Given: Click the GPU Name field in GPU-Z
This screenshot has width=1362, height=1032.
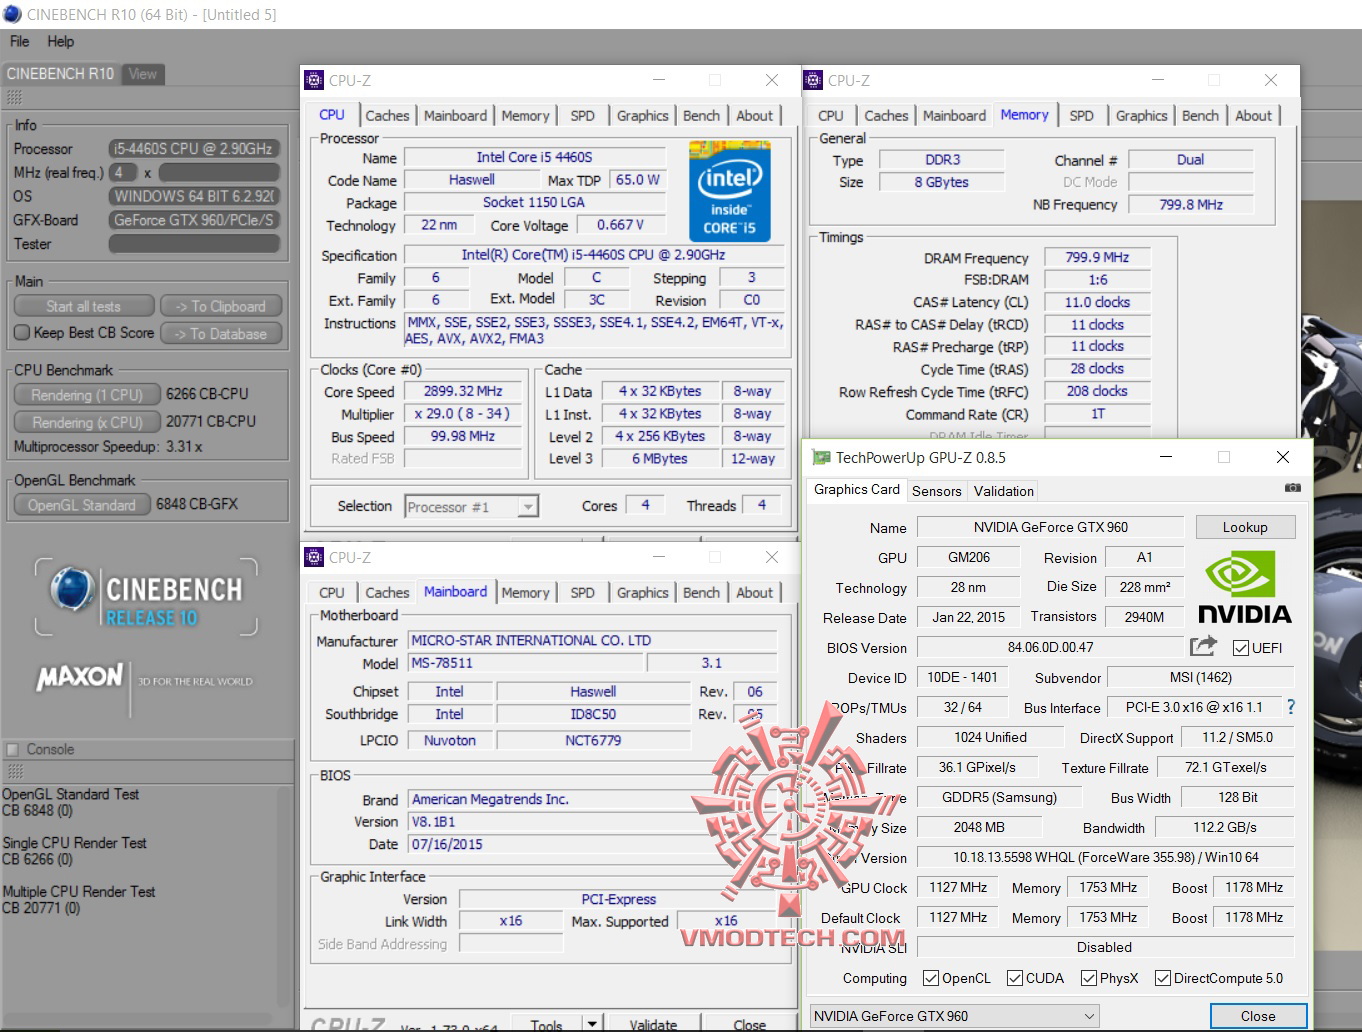Looking at the screenshot, I should (1050, 527).
